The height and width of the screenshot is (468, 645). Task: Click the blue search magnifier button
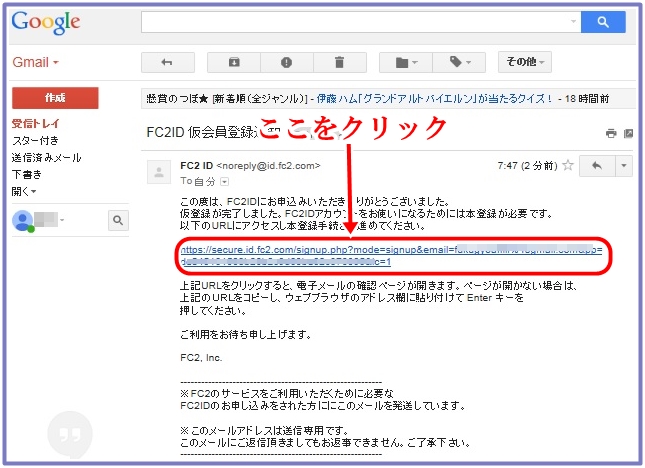(603, 22)
